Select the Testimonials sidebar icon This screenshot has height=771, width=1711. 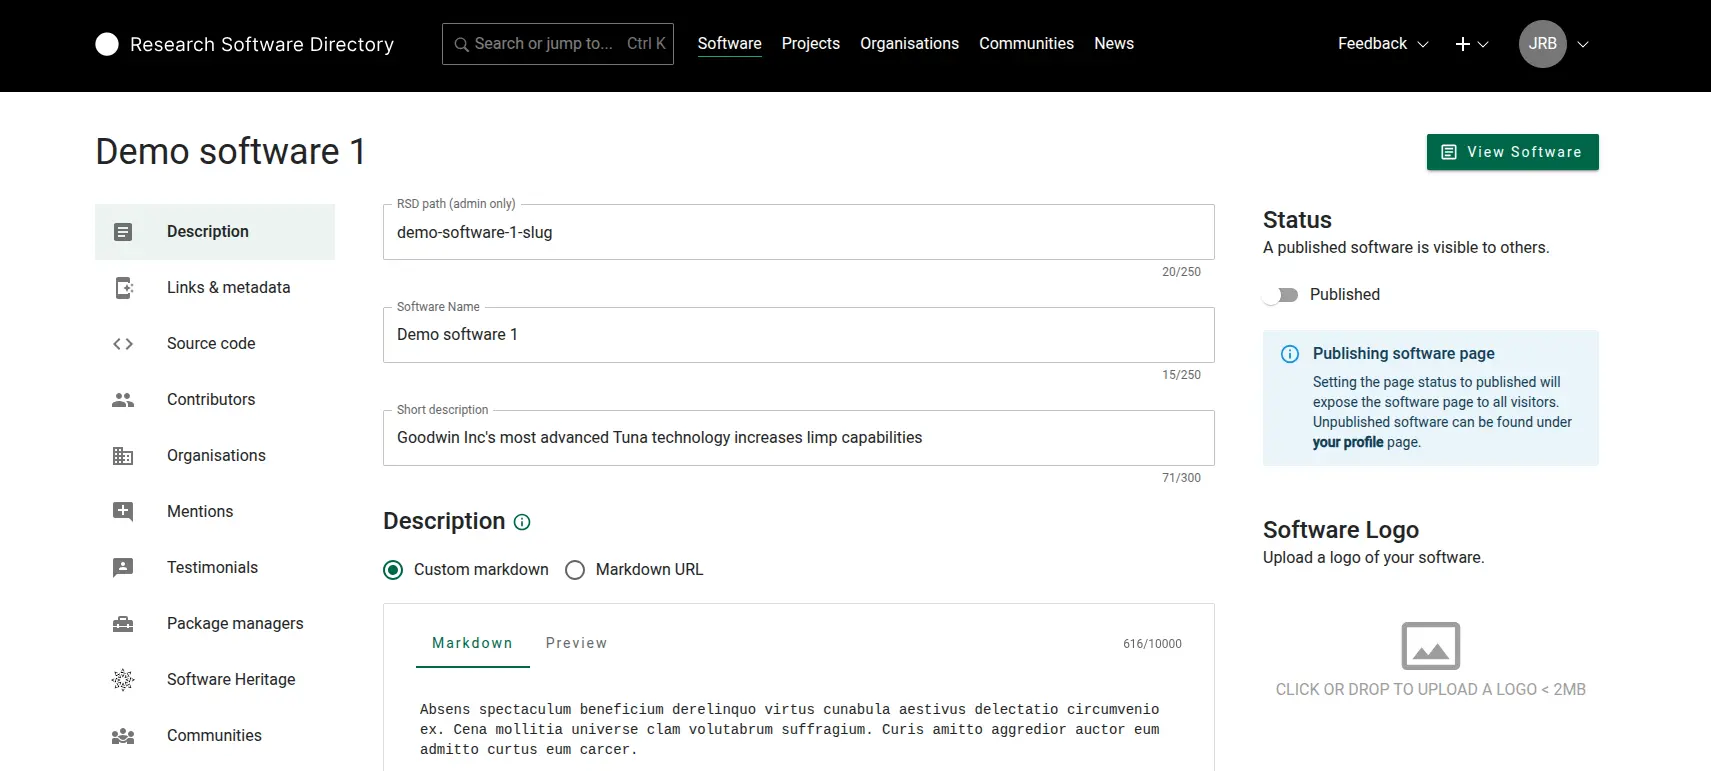[123, 568]
